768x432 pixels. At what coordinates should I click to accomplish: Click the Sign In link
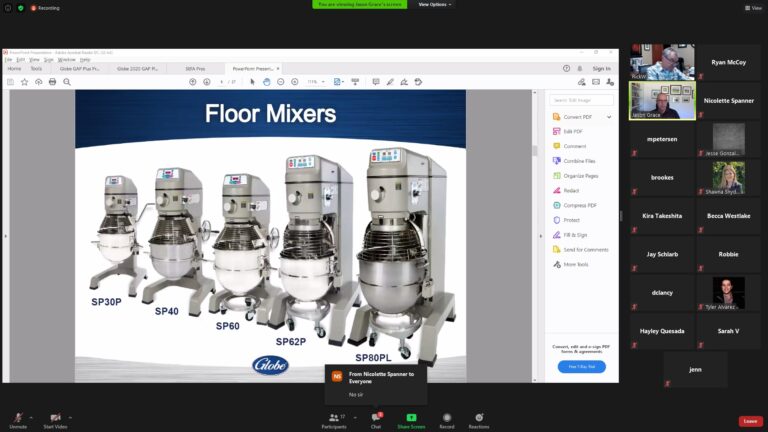[x=601, y=69]
